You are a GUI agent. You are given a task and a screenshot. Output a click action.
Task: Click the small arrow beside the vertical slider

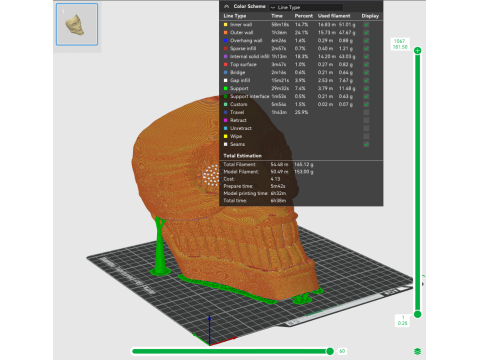[423, 284]
